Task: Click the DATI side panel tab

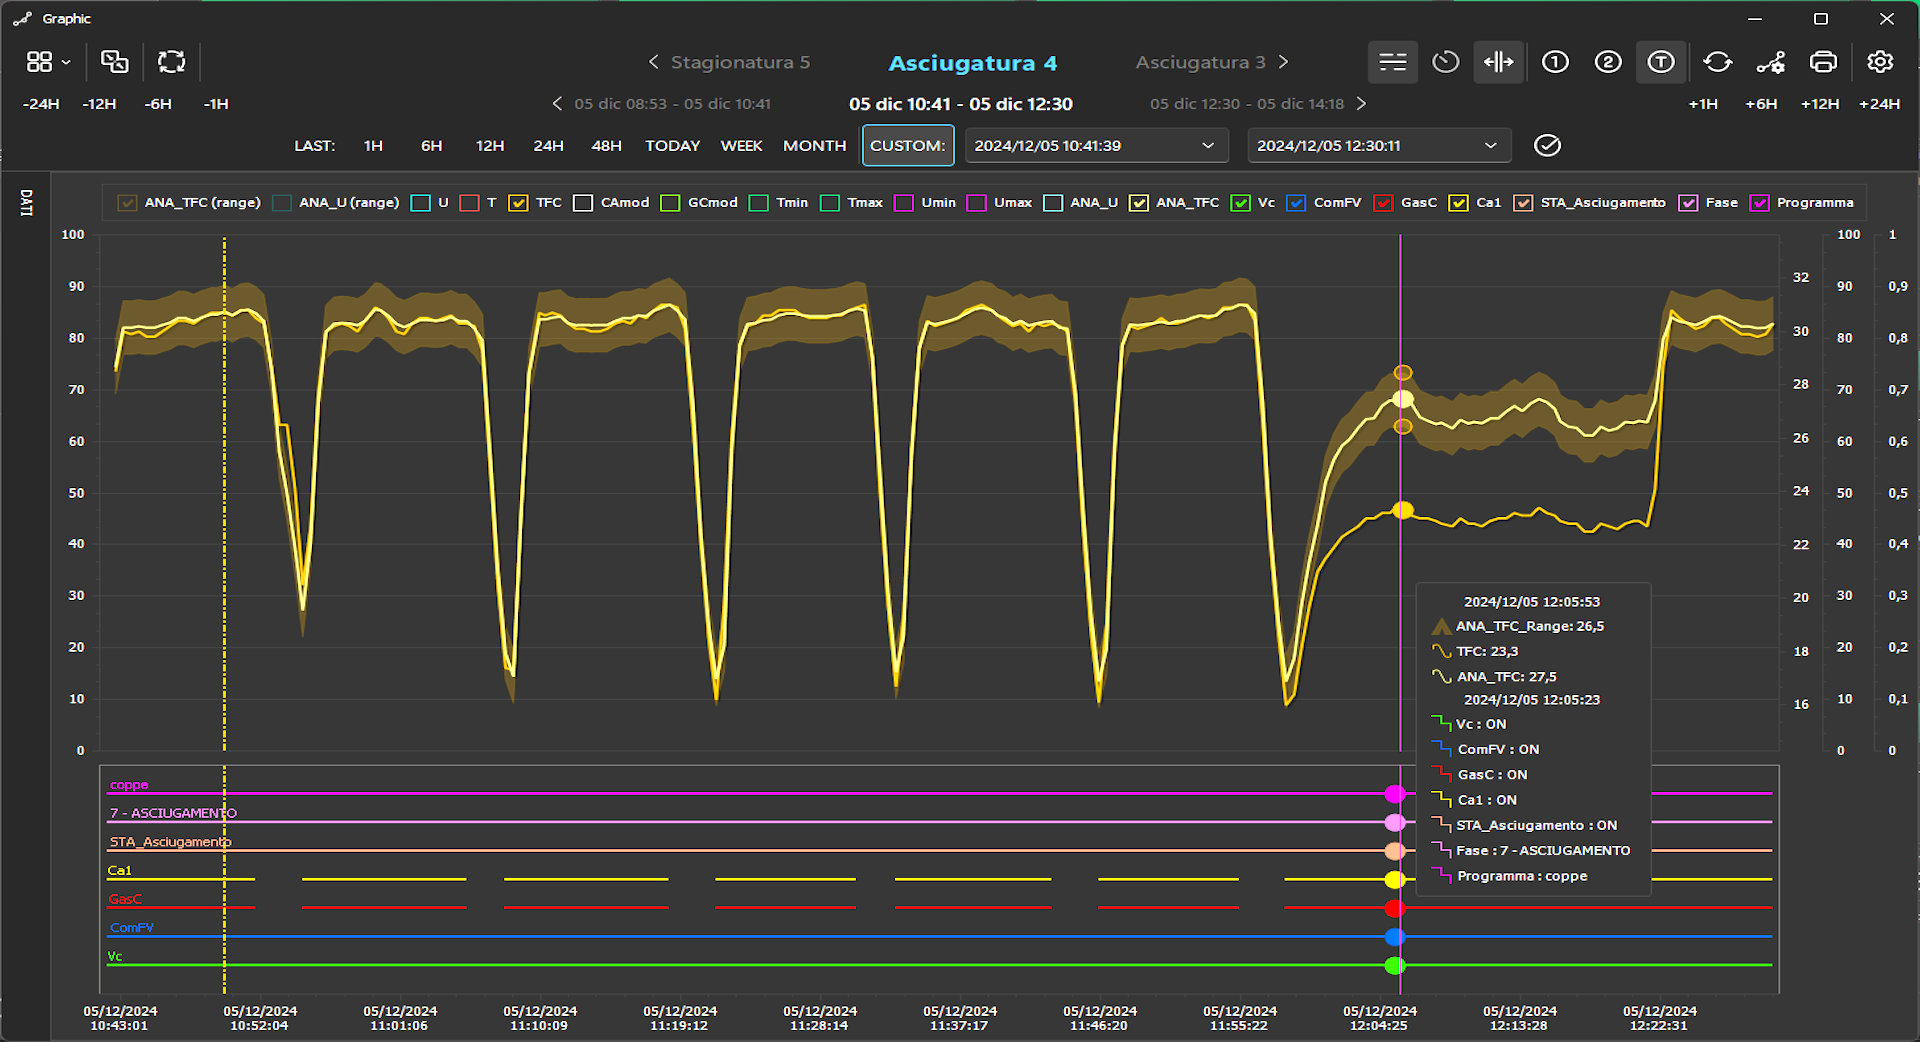Action: [27, 203]
